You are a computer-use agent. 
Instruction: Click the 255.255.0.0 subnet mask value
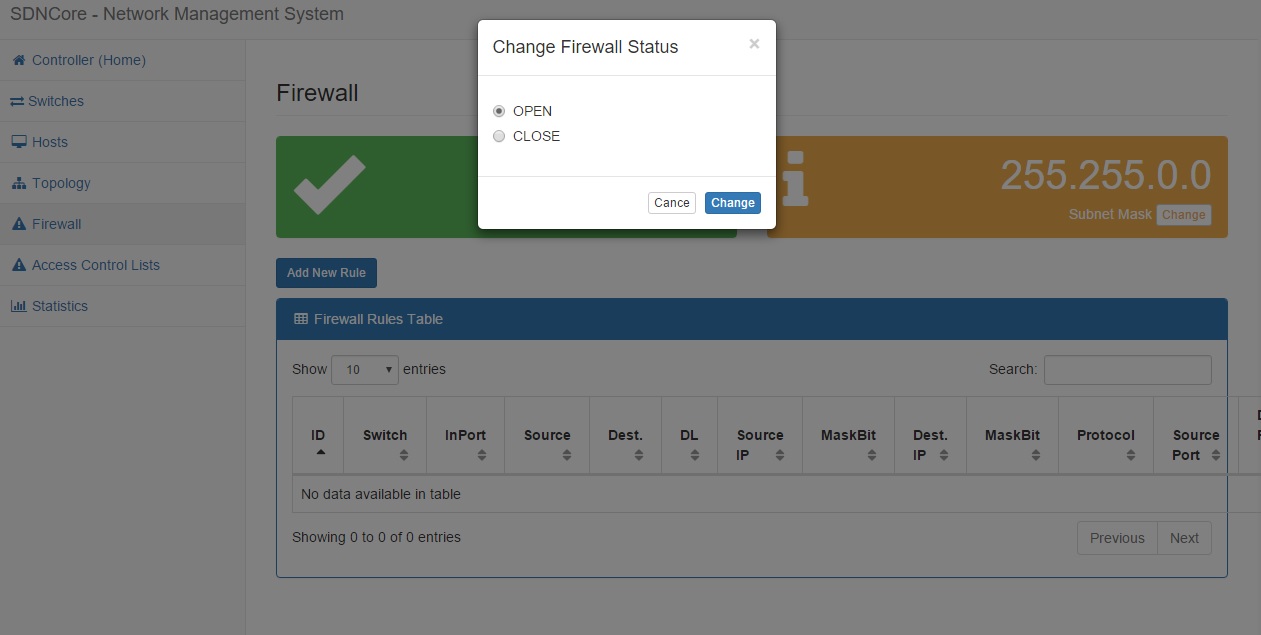pos(1106,176)
